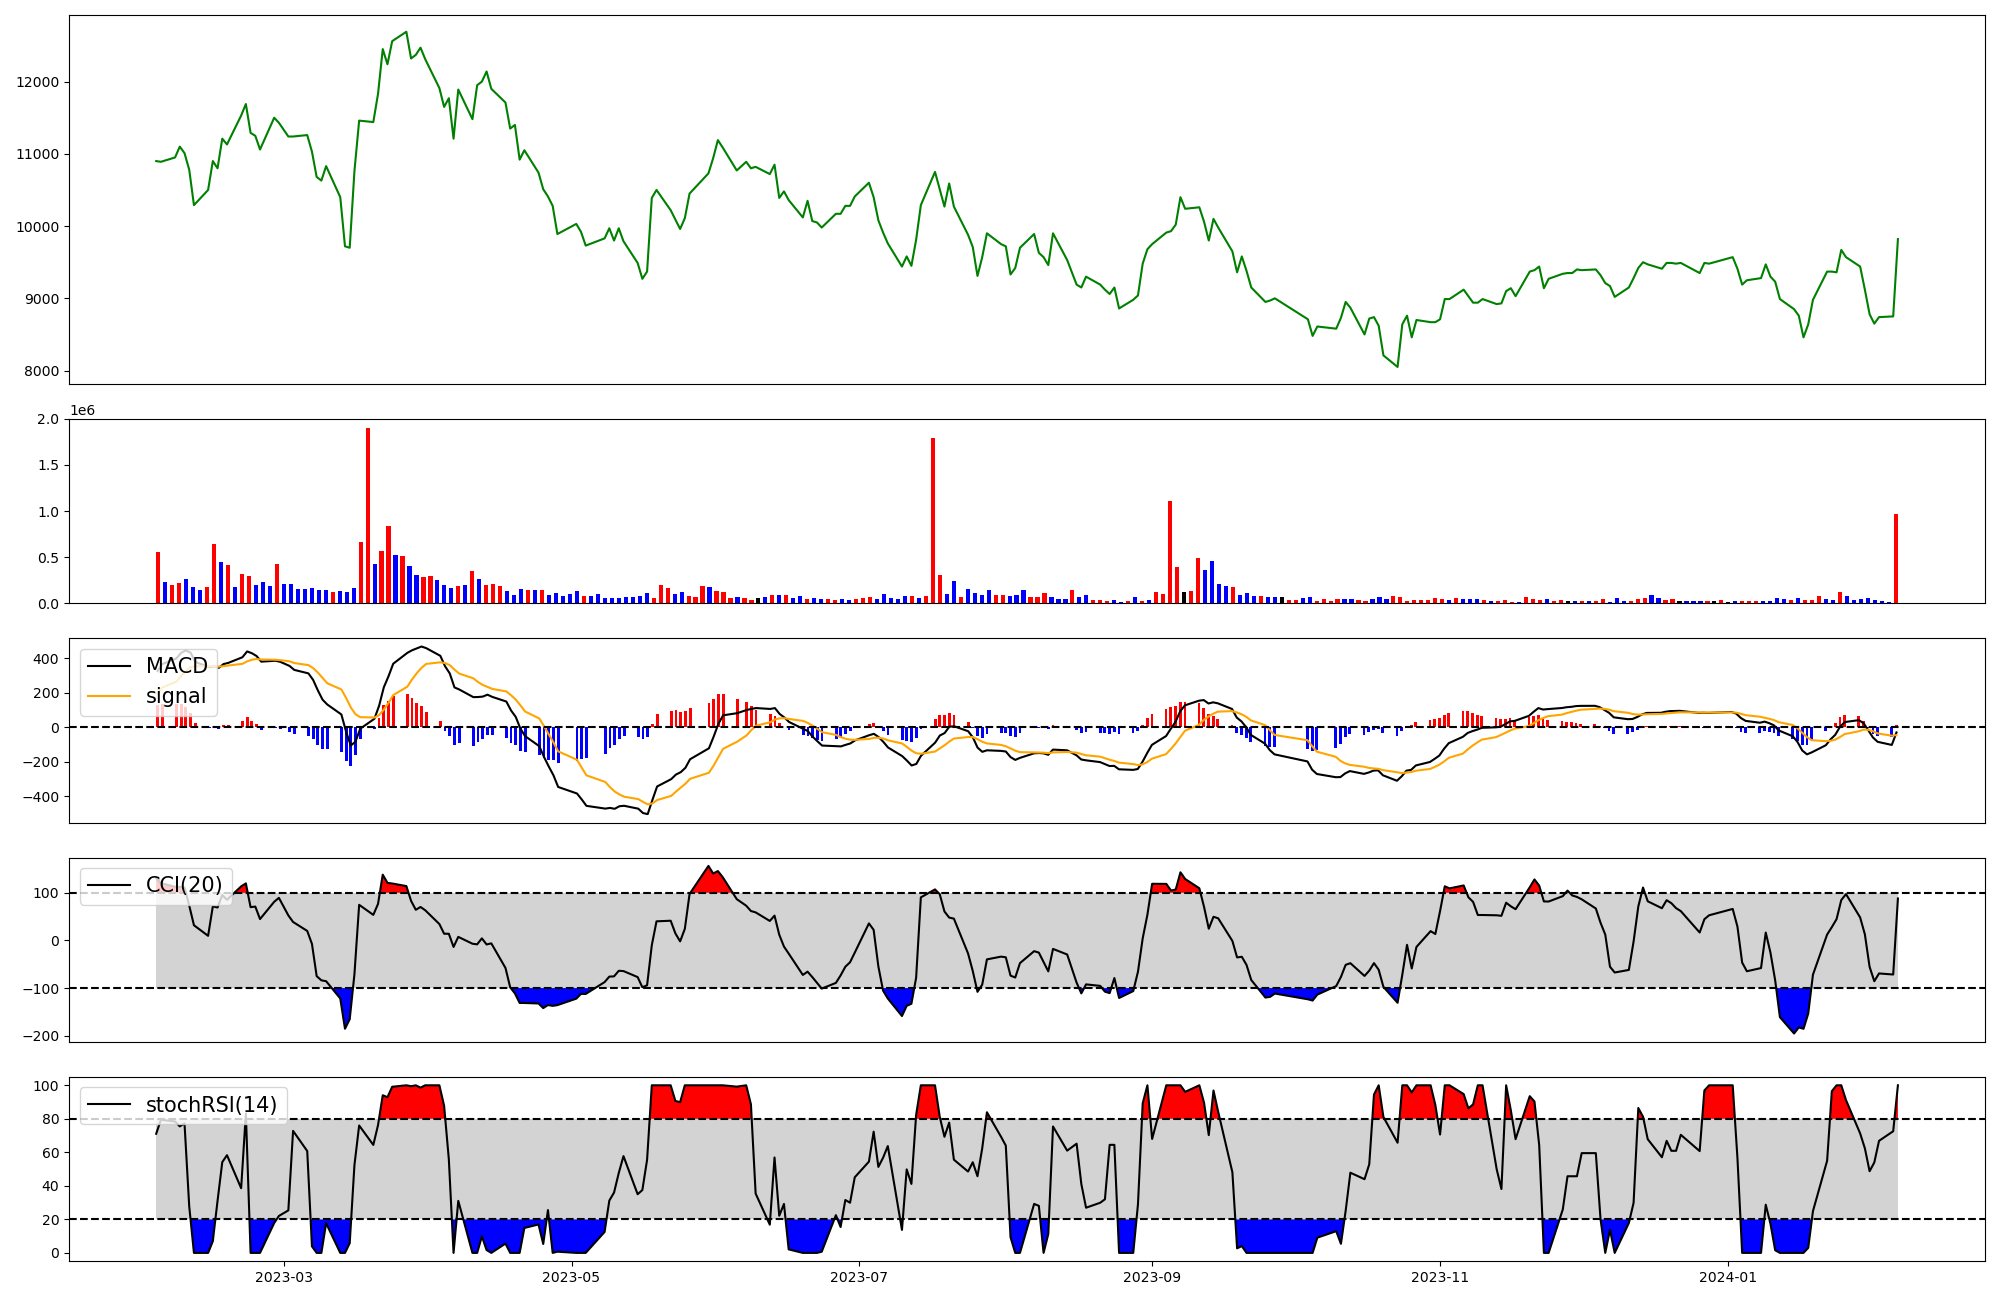
Task: Click the last red volume bar at far right
Action: [x=1896, y=558]
